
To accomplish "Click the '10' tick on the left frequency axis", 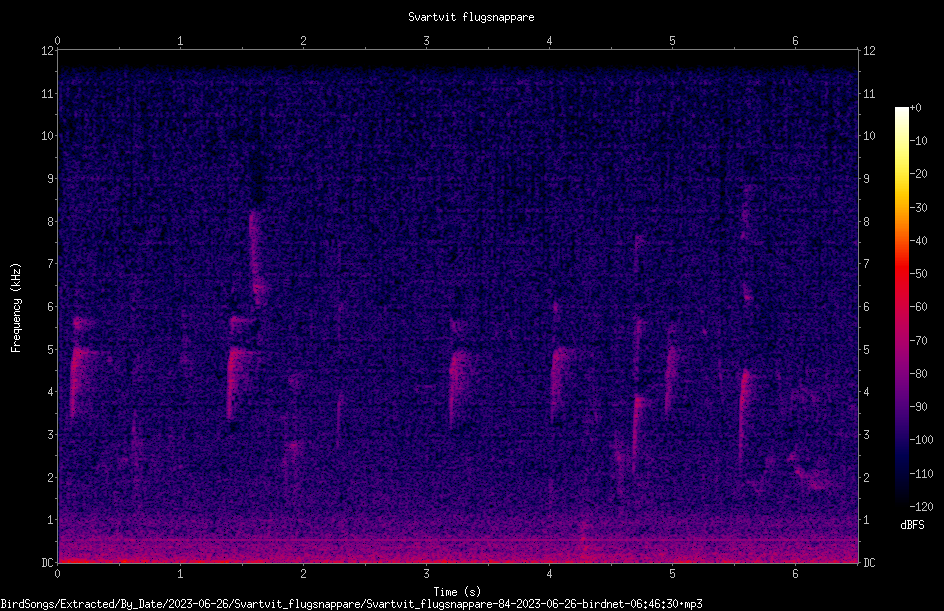I will tap(48, 136).
